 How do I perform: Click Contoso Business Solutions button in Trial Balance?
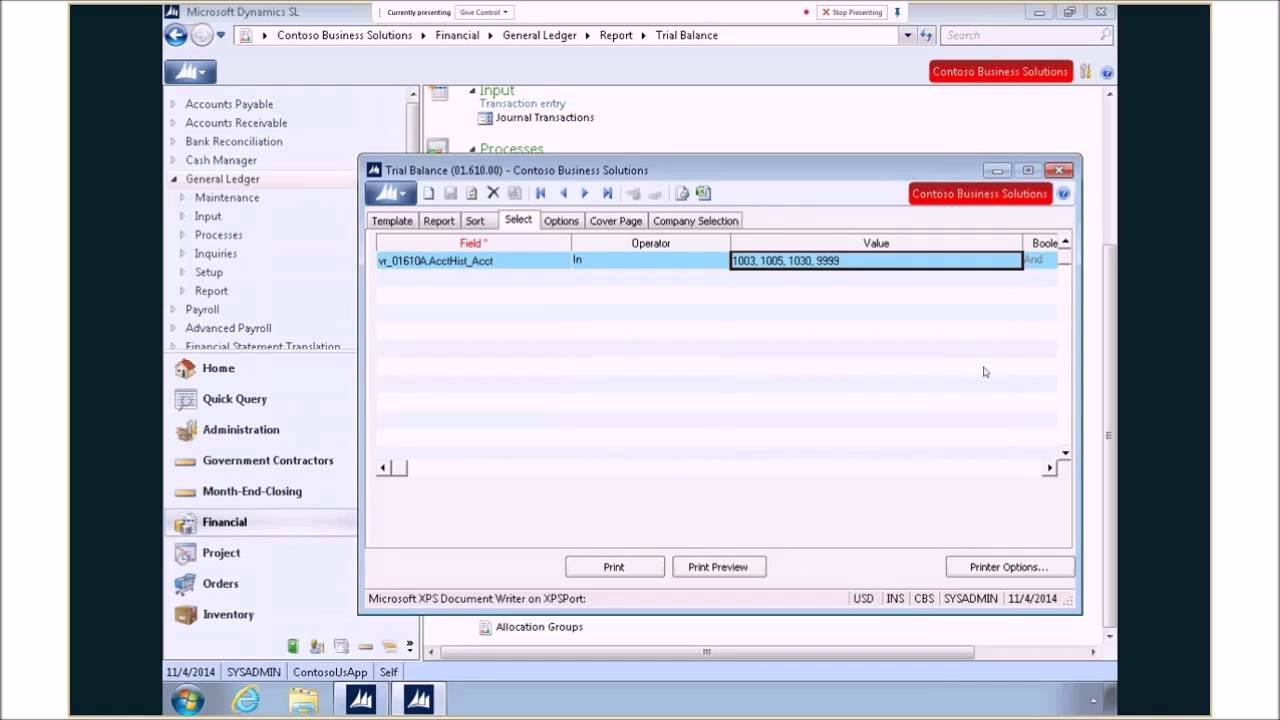tap(979, 194)
